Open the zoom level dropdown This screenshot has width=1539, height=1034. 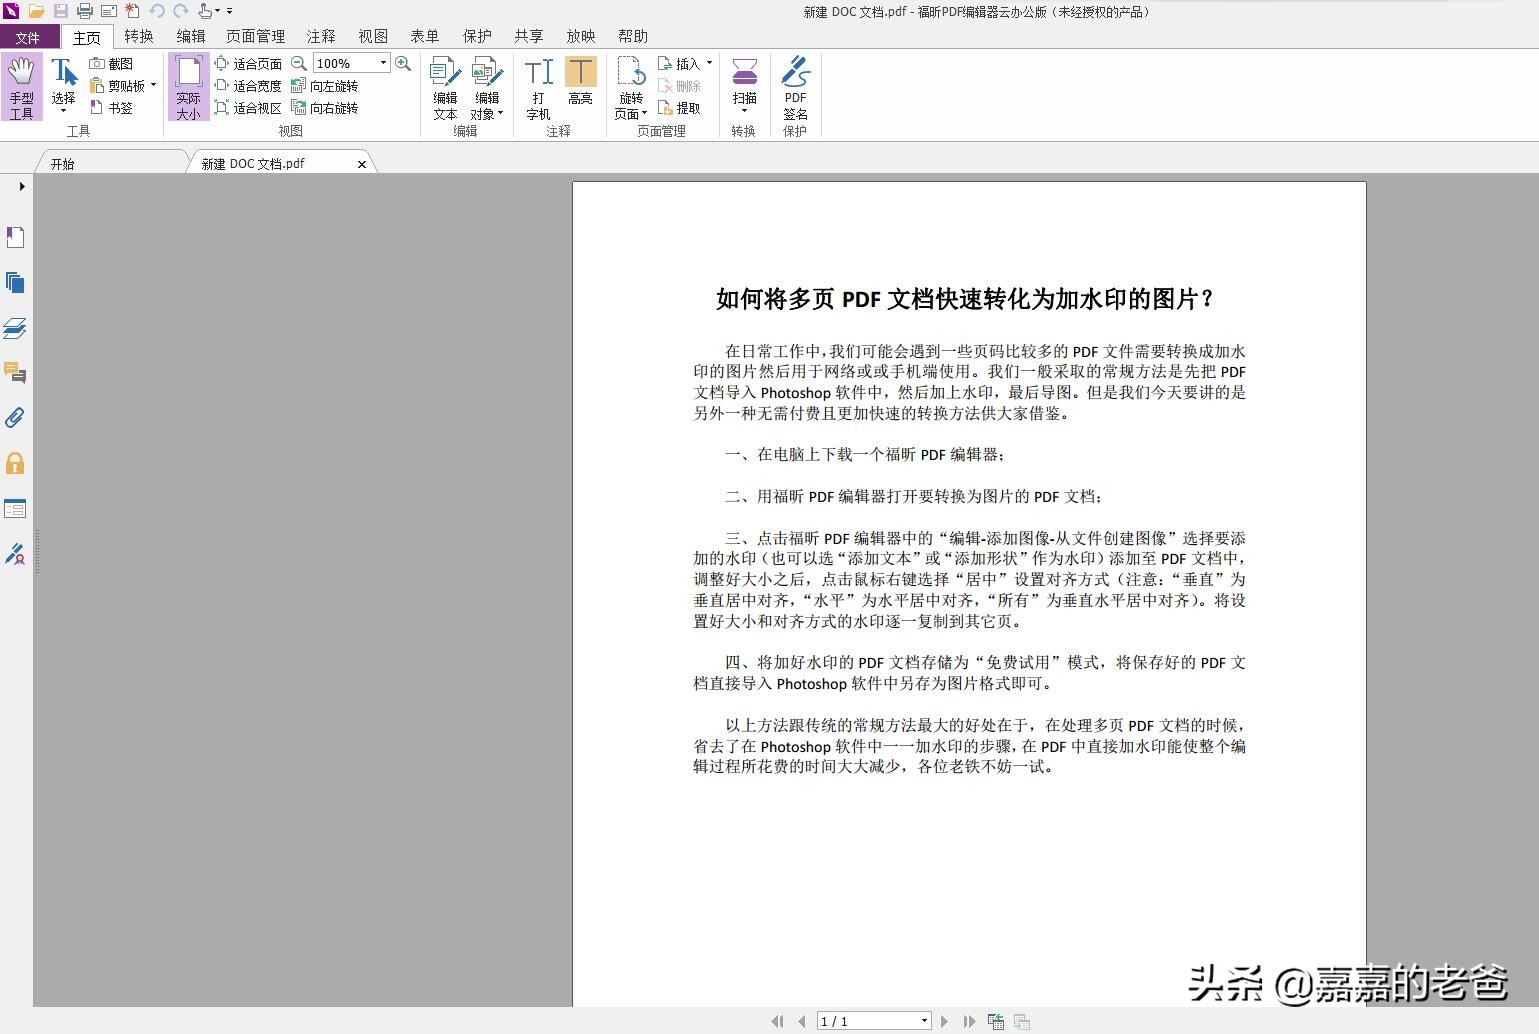pyautogui.click(x=383, y=63)
